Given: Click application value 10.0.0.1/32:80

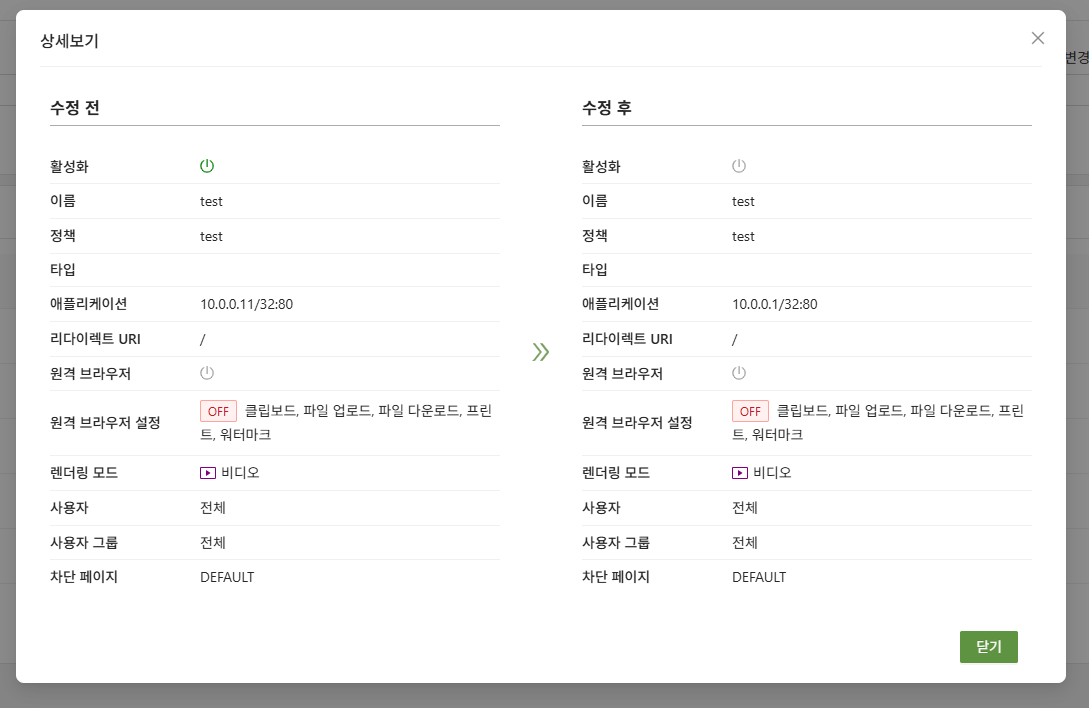Looking at the screenshot, I should (x=774, y=304).
